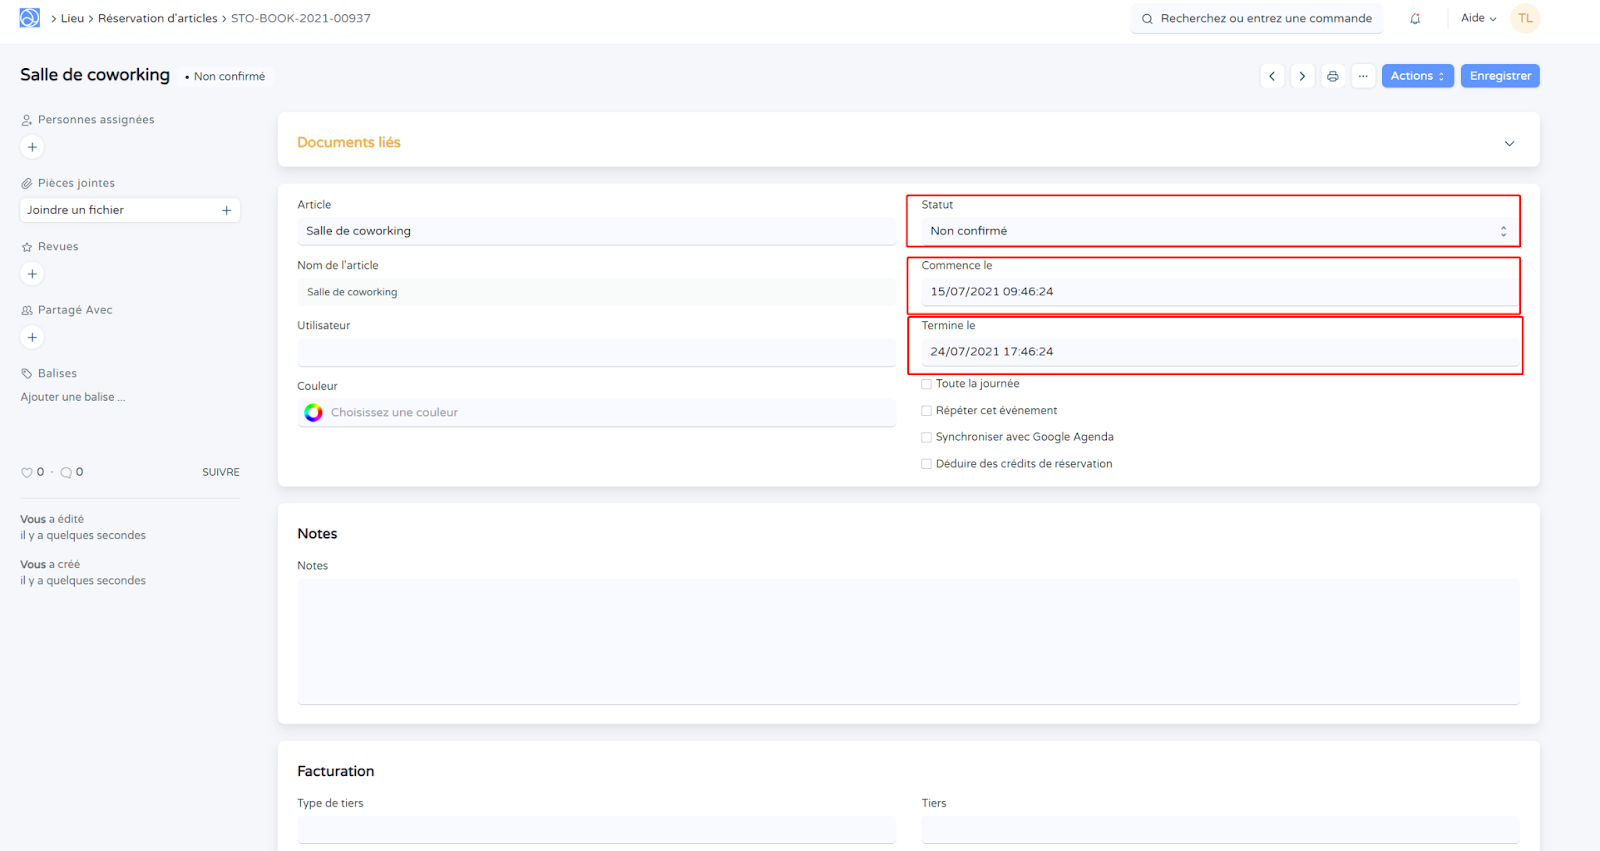Click the Commence le date field
The height and width of the screenshot is (851, 1600).
(x=1217, y=292)
